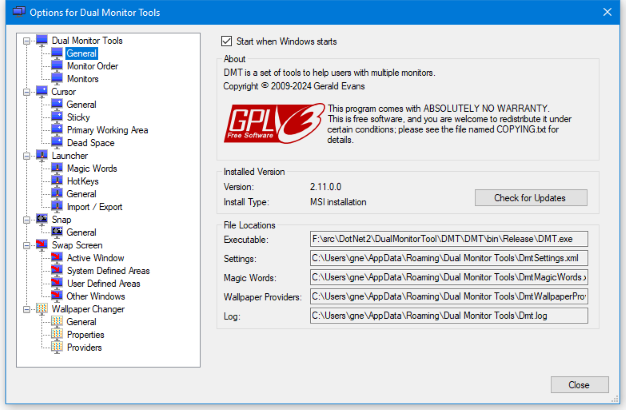626x410 pixels.
Task: Click the Snap category icon
Action: click(x=42, y=219)
